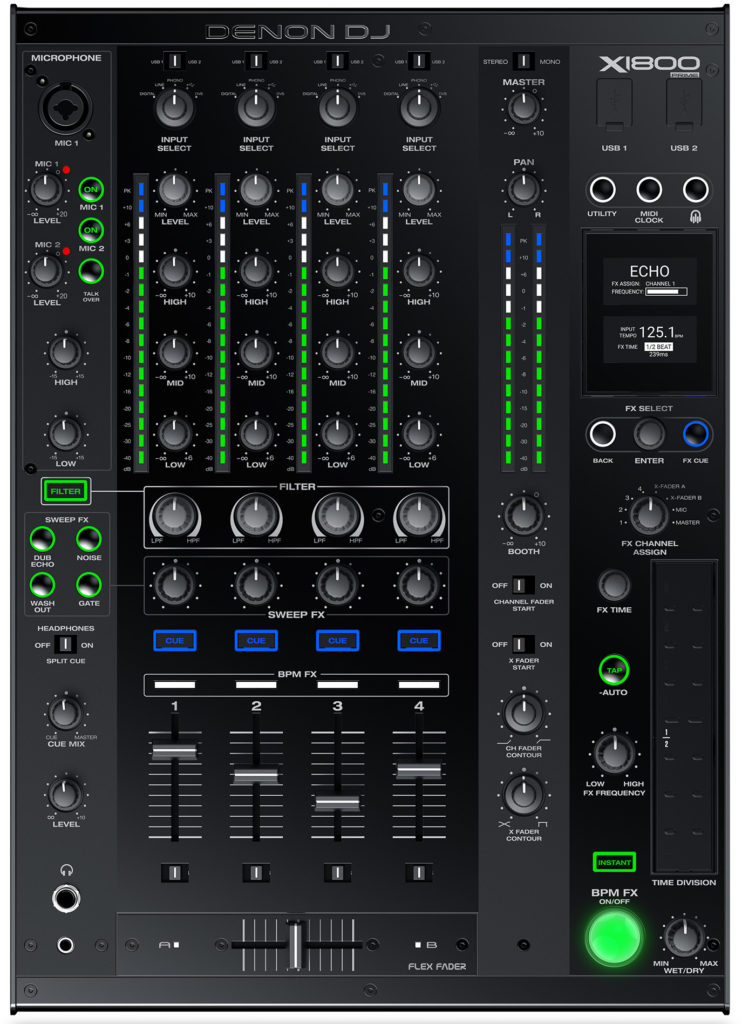This screenshot has width=742, height=1024.
Task: Adjust the Booth level knob
Action: click(523, 515)
